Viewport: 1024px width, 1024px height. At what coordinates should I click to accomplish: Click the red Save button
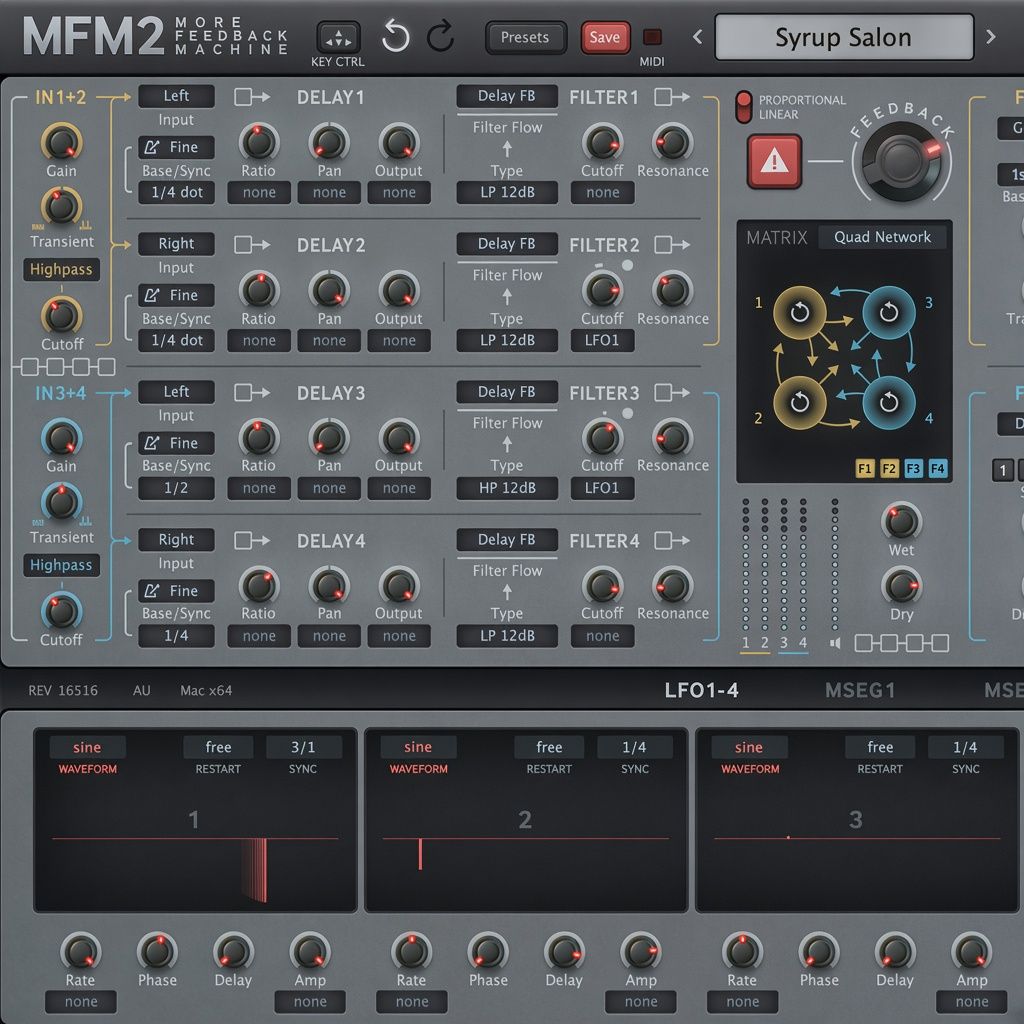pyautogui.click(x=605, y=37)
